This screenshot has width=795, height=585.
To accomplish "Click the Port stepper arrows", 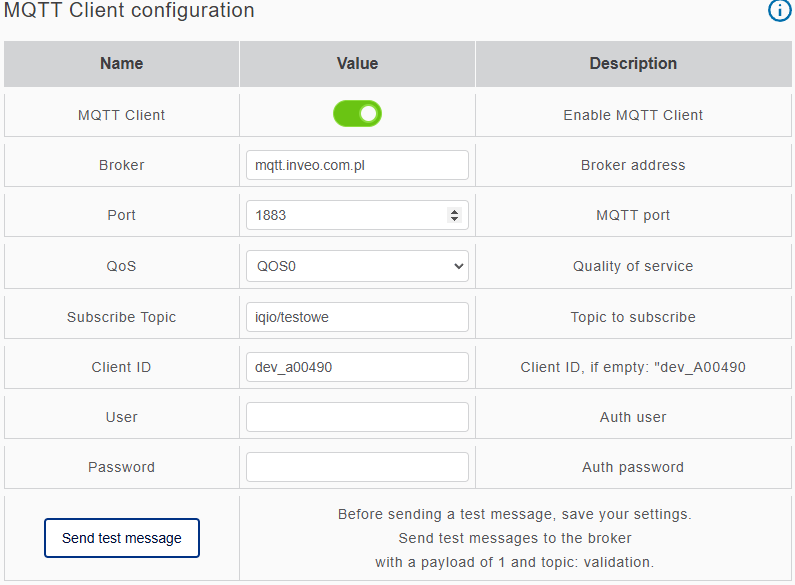I will pyautogui.click(x=454, y=215).
